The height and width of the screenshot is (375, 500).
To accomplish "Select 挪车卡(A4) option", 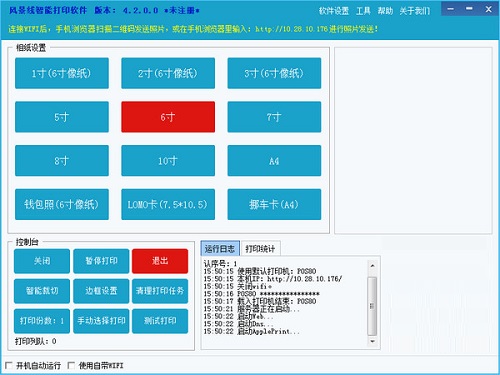I will point(274,204).
